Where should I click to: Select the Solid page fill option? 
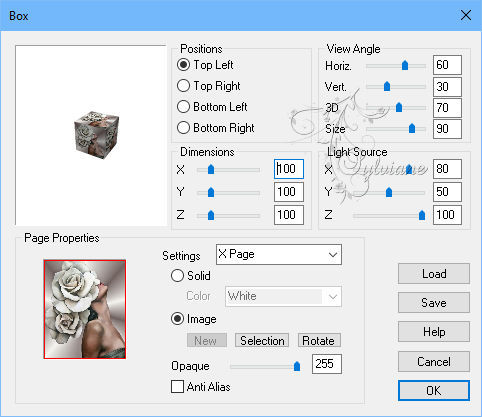coord(191,276)
